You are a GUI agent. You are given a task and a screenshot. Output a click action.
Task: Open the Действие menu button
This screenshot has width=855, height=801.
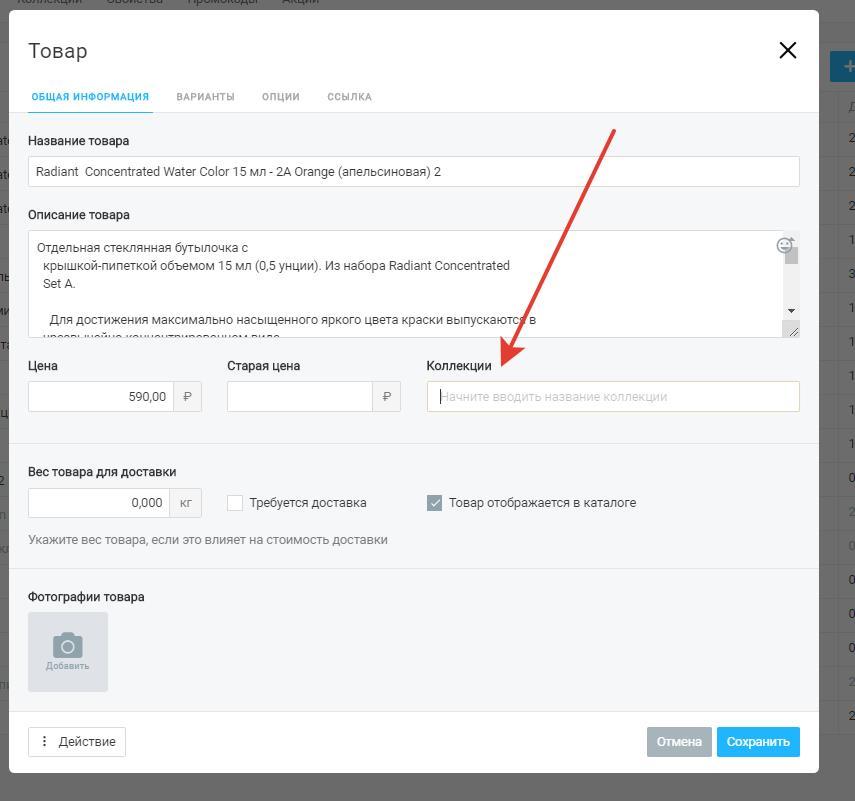click(77, 742)
